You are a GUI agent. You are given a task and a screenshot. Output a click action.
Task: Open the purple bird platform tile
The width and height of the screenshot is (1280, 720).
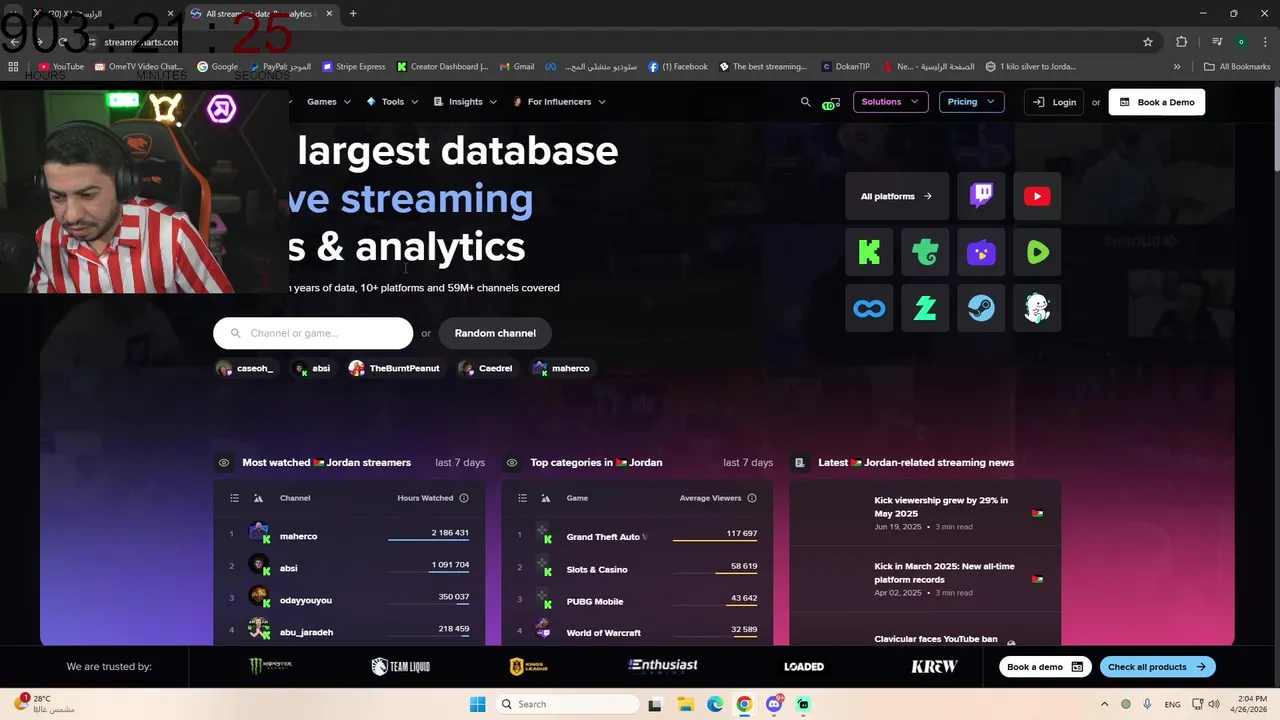(981, 252)
